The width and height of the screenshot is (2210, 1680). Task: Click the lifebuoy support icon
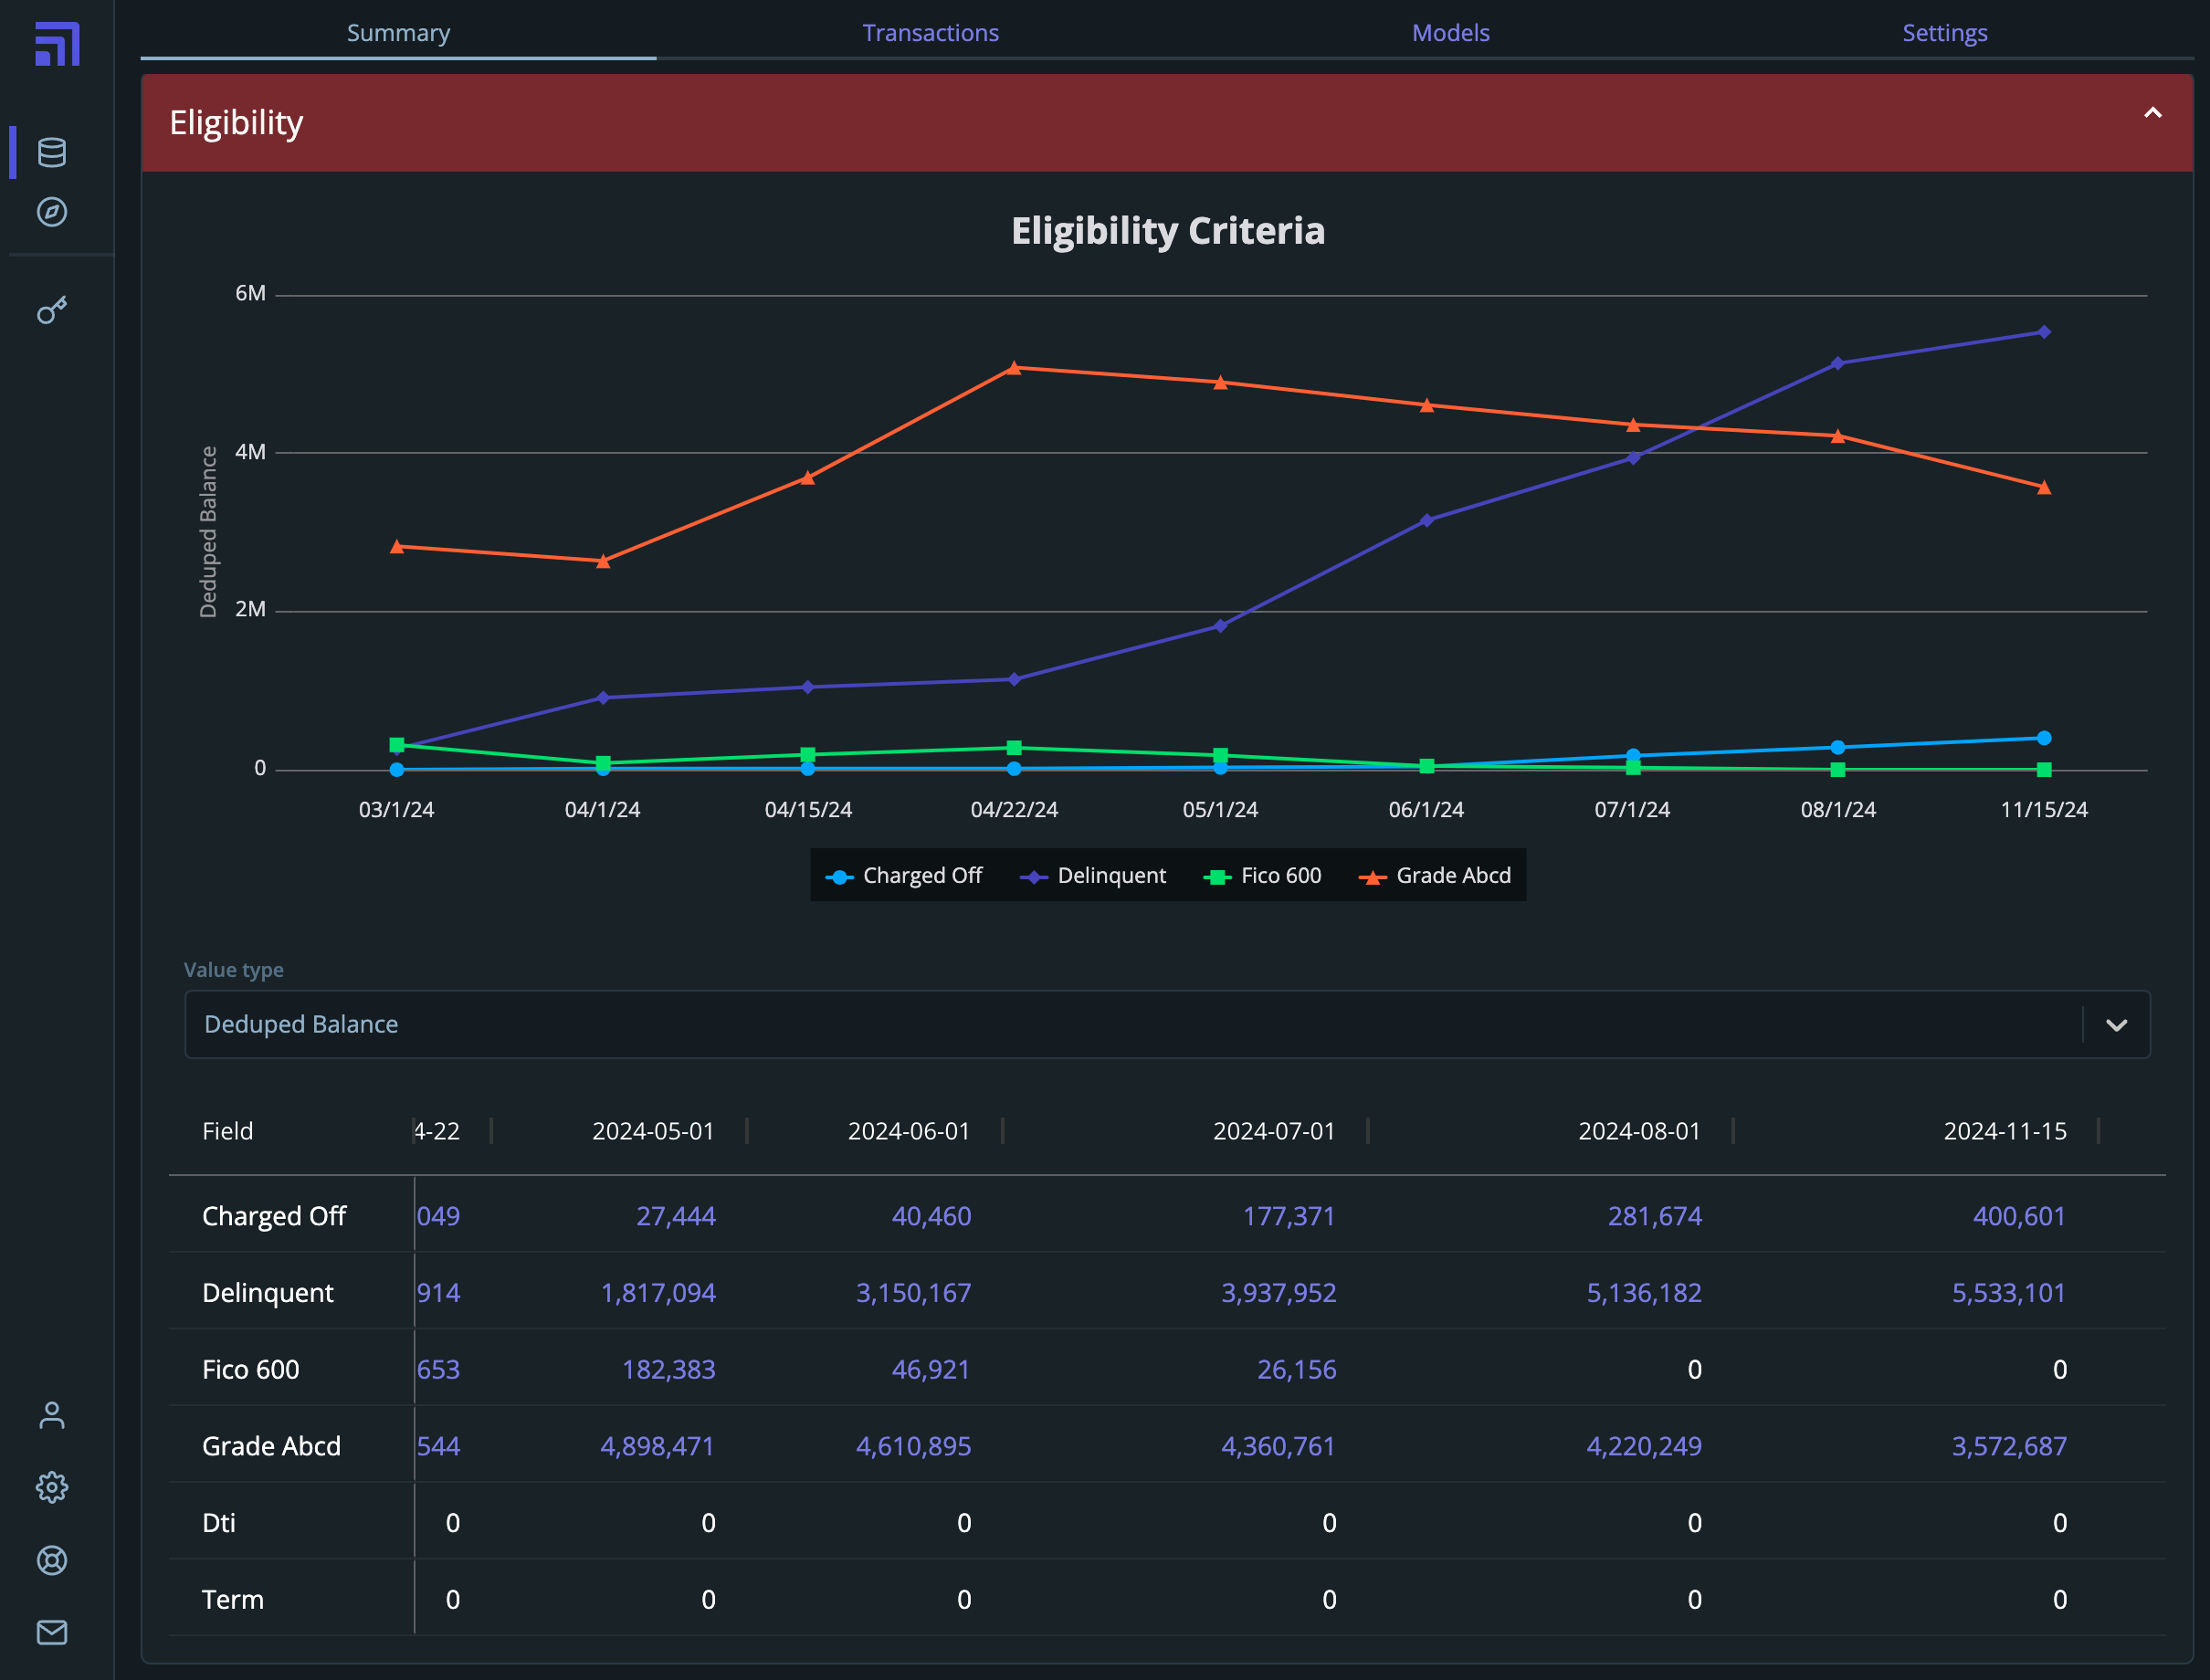[52, 1560]
